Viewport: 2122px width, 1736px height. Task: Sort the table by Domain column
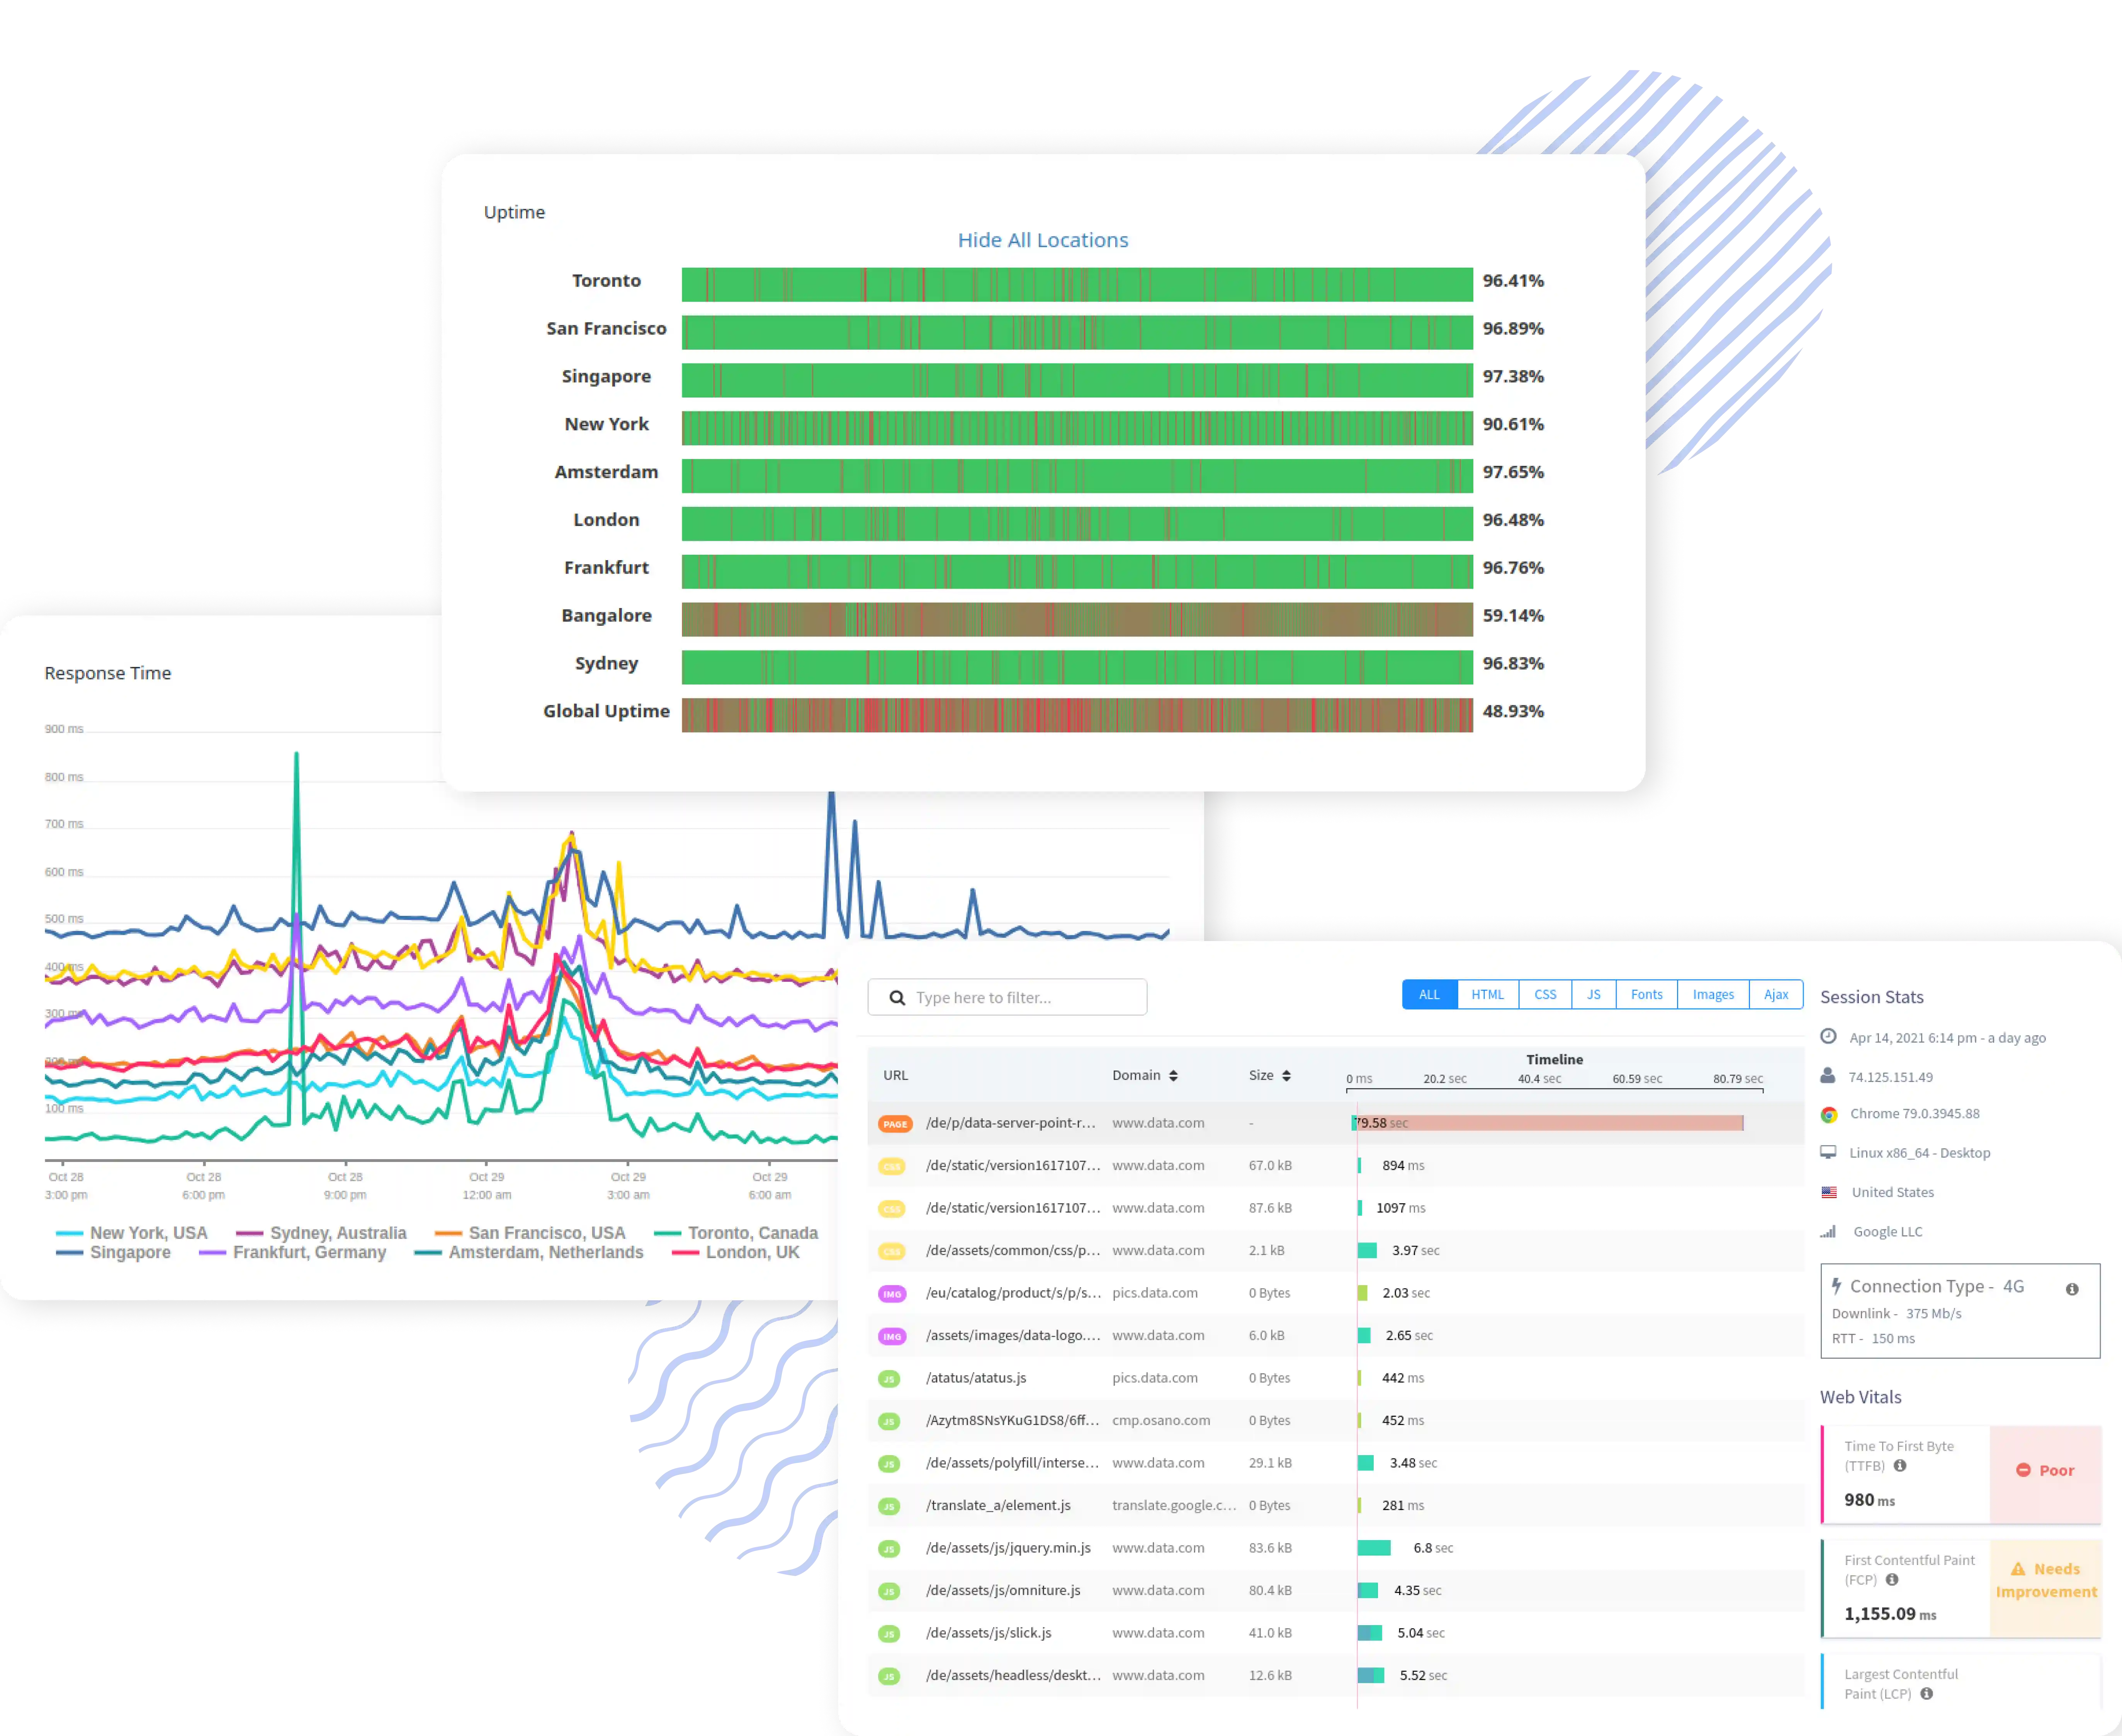tap(1145, 1075)
